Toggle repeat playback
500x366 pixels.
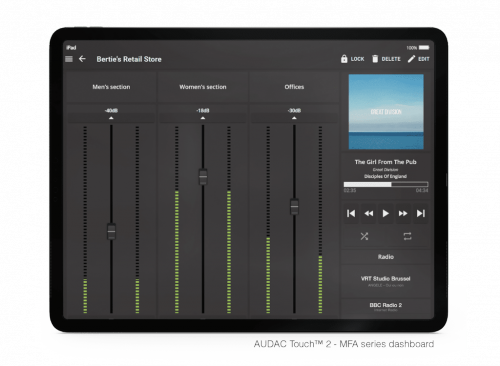tap(407, 236)
